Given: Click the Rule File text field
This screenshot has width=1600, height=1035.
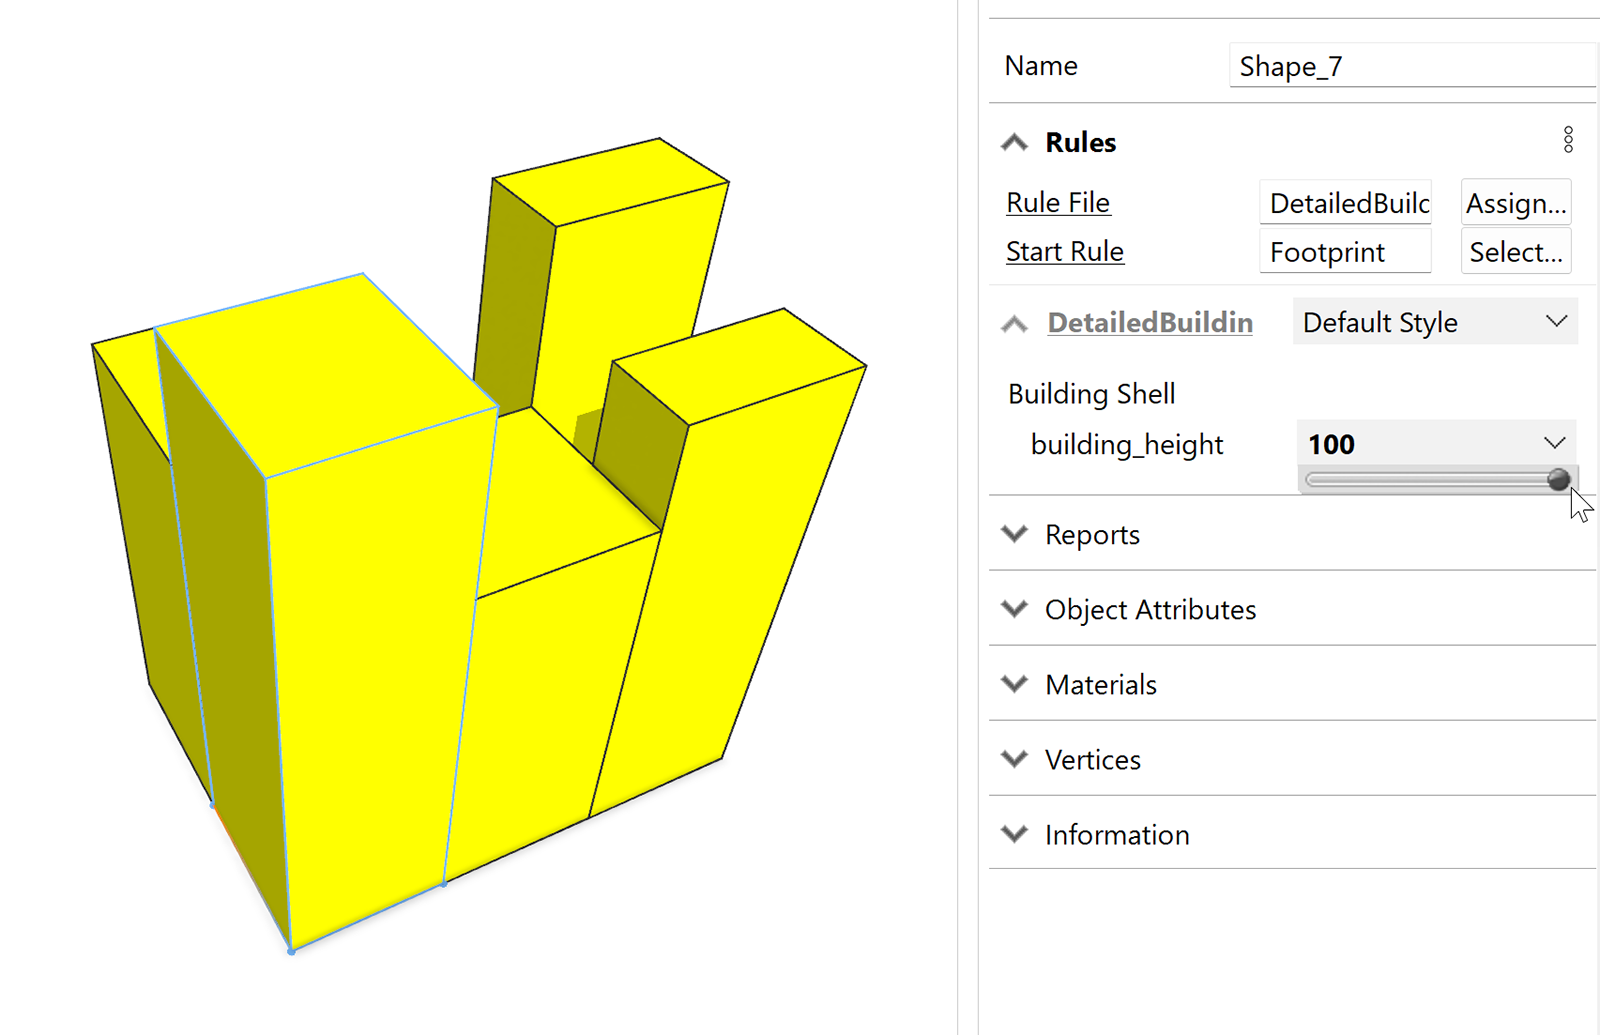Looking at the screenshot, I should (1345, 203).
